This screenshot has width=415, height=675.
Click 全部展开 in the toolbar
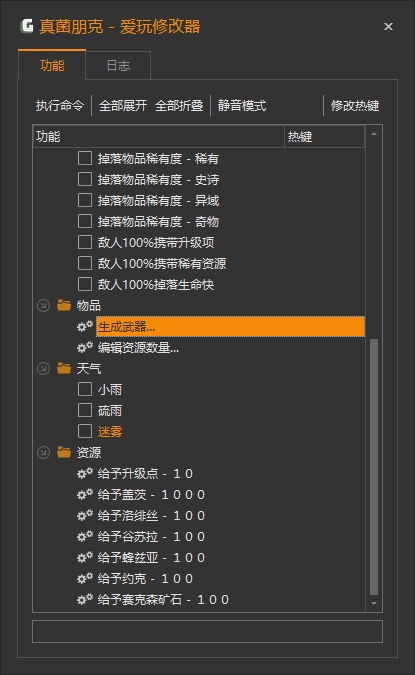tap(123, 105)
